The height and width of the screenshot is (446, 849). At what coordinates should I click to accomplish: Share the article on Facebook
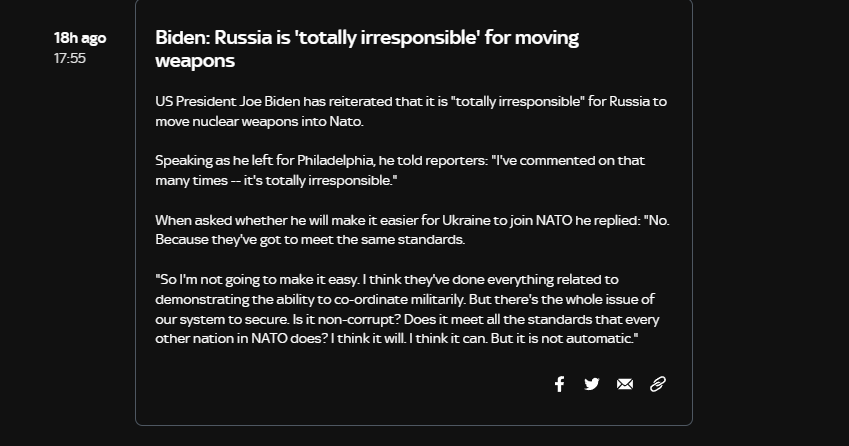(560, 384)
